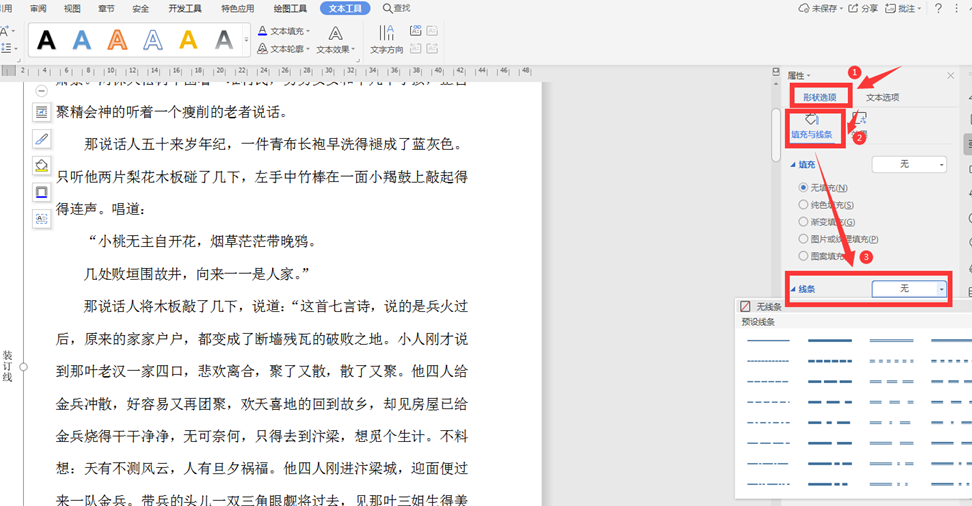The width and height of the screenshot is (972, 506).
Task: Click the brush style icon beside the document
Action: pos(42,139)
